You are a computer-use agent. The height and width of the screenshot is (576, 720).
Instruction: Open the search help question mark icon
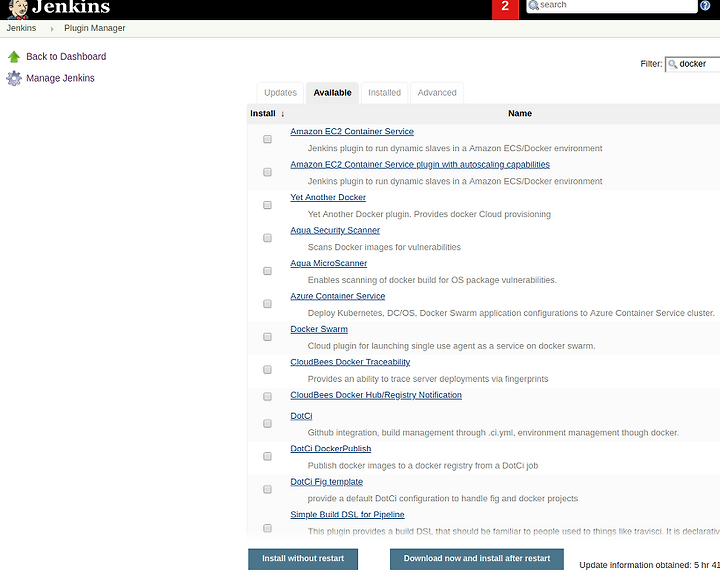[705, 6]
